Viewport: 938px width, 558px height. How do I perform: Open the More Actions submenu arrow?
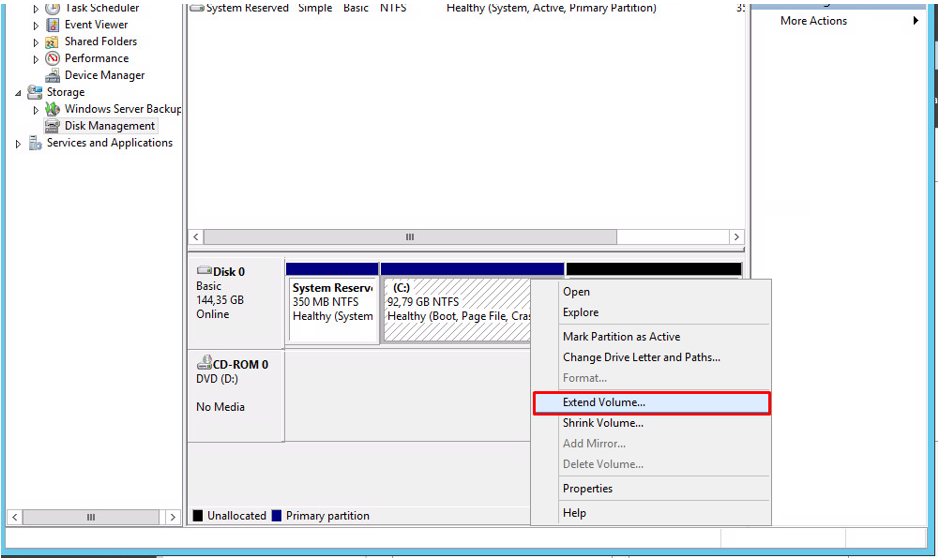coord(915,21)
